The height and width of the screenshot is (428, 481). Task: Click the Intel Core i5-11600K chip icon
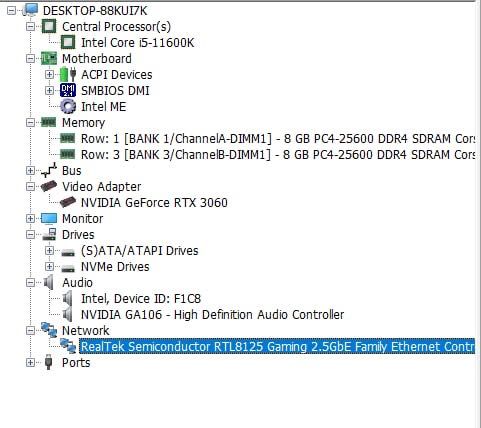[x=68, y=42]
